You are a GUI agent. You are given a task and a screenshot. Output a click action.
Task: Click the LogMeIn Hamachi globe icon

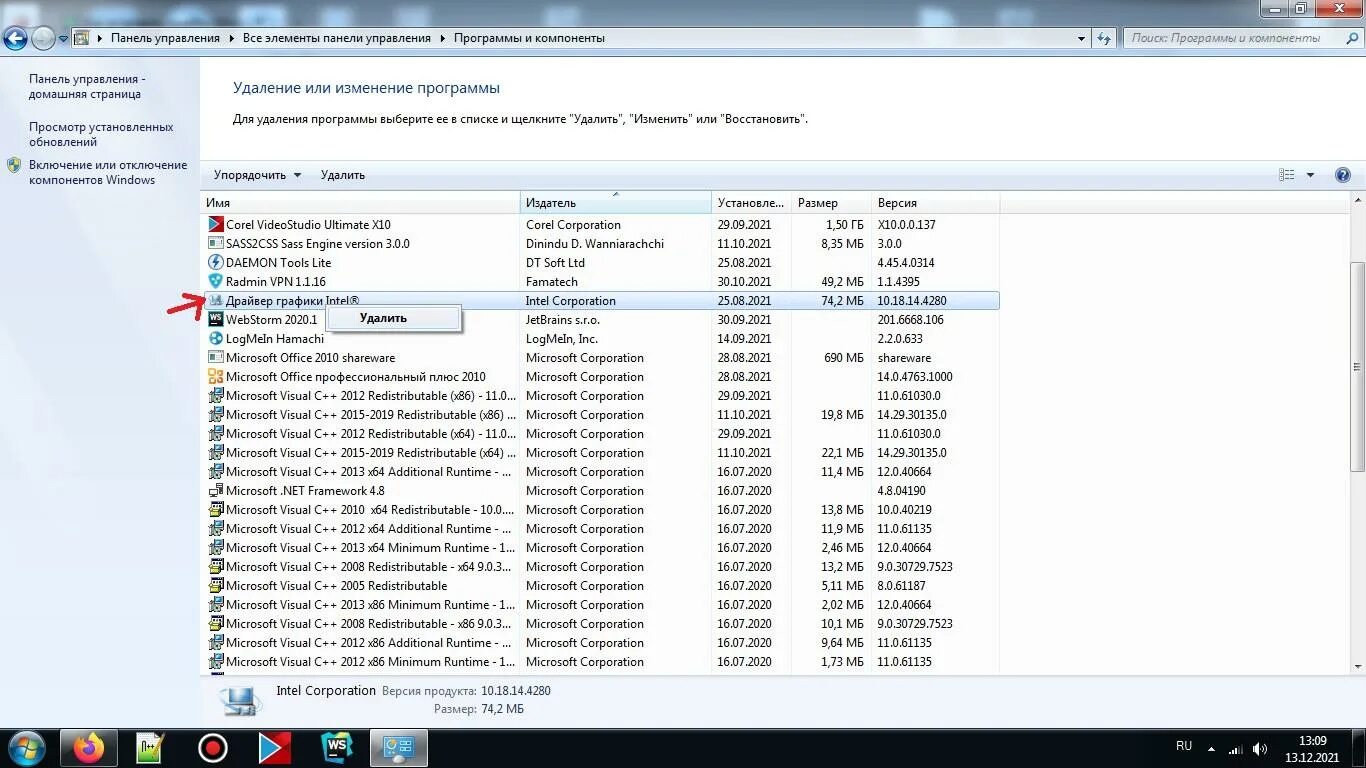click(215, 339)
